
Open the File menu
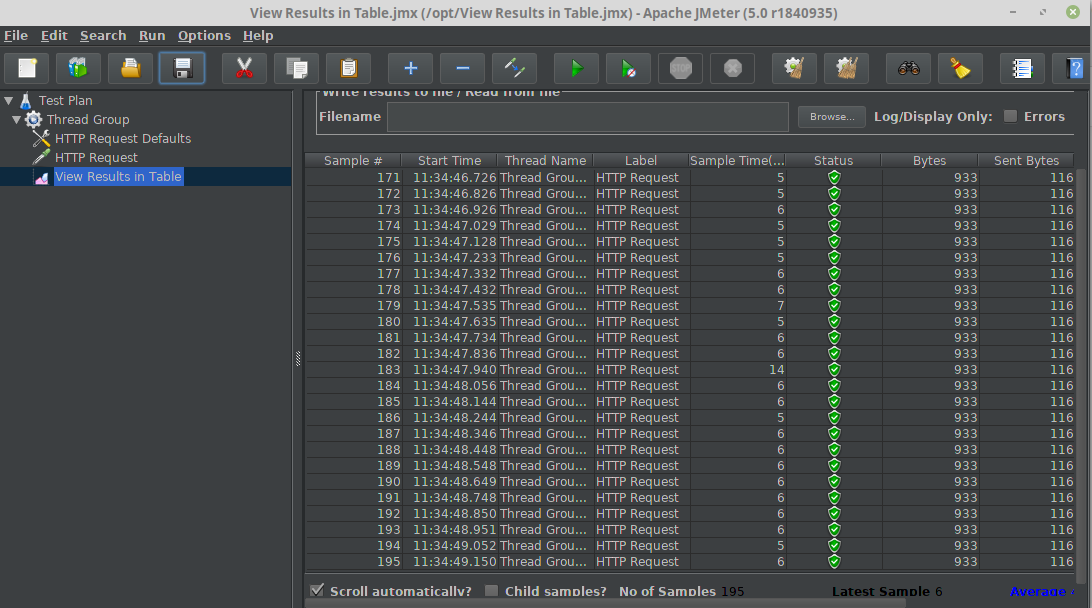click(x=16, y=36)
